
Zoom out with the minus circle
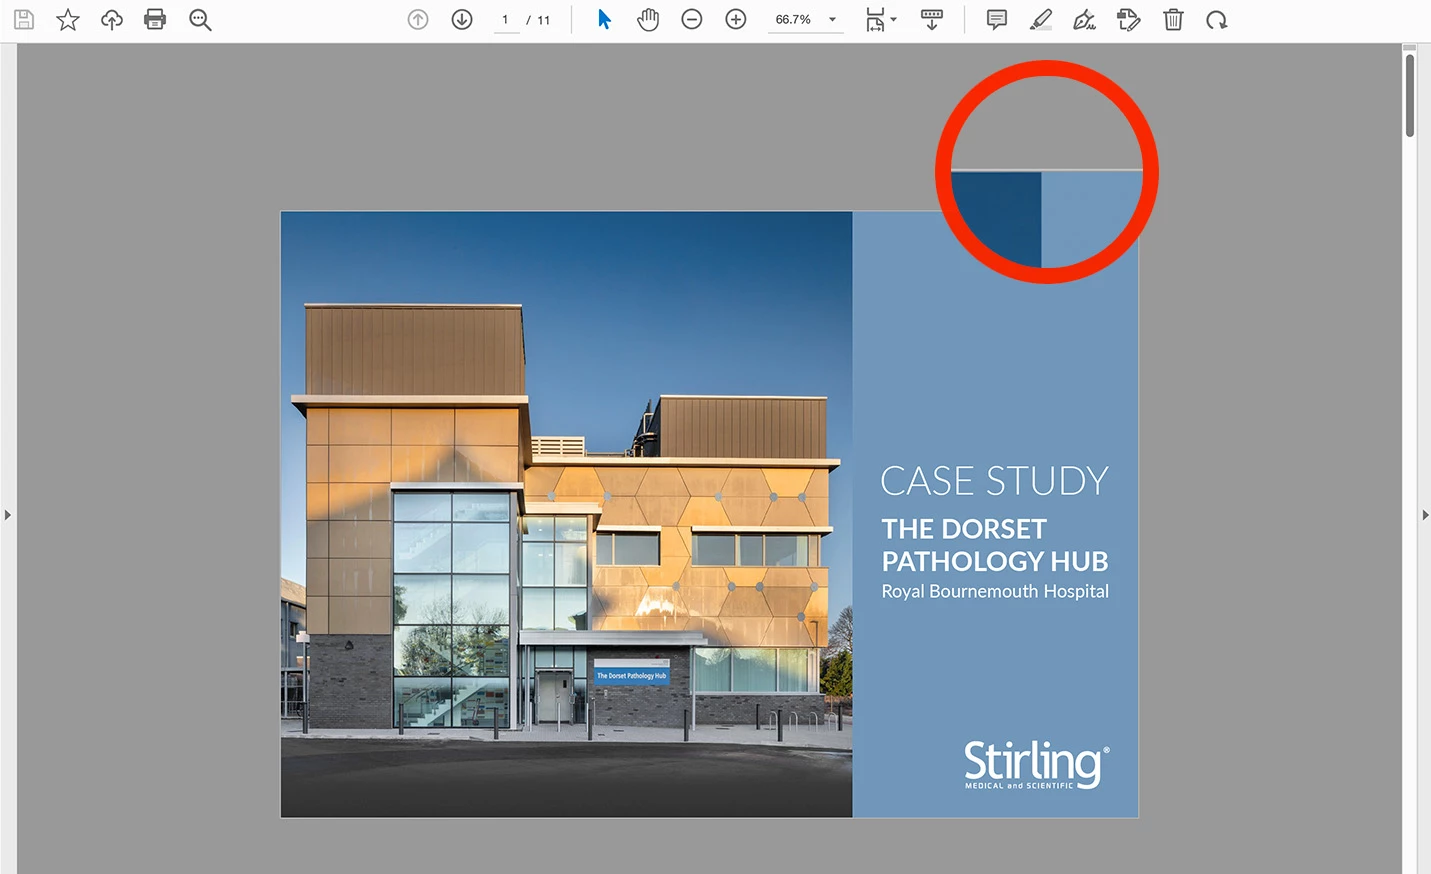[692, 20]
